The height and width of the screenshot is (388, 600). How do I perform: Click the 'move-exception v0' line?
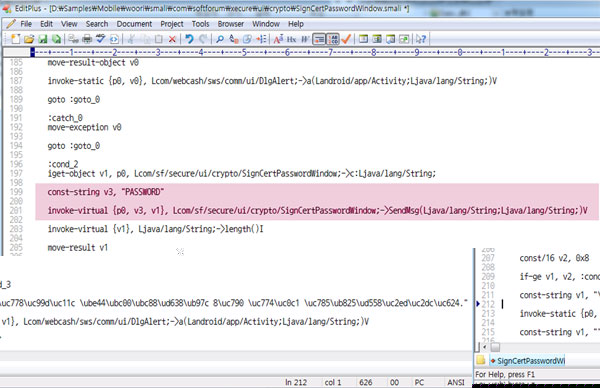(x=84, y=127)
